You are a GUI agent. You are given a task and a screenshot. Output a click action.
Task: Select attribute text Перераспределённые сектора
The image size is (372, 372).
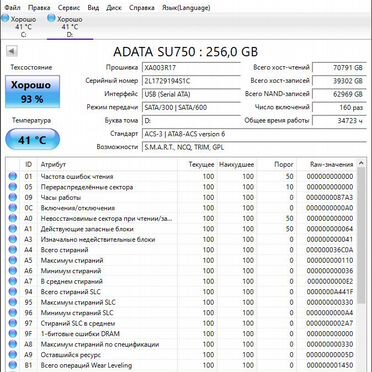[87, 187]
